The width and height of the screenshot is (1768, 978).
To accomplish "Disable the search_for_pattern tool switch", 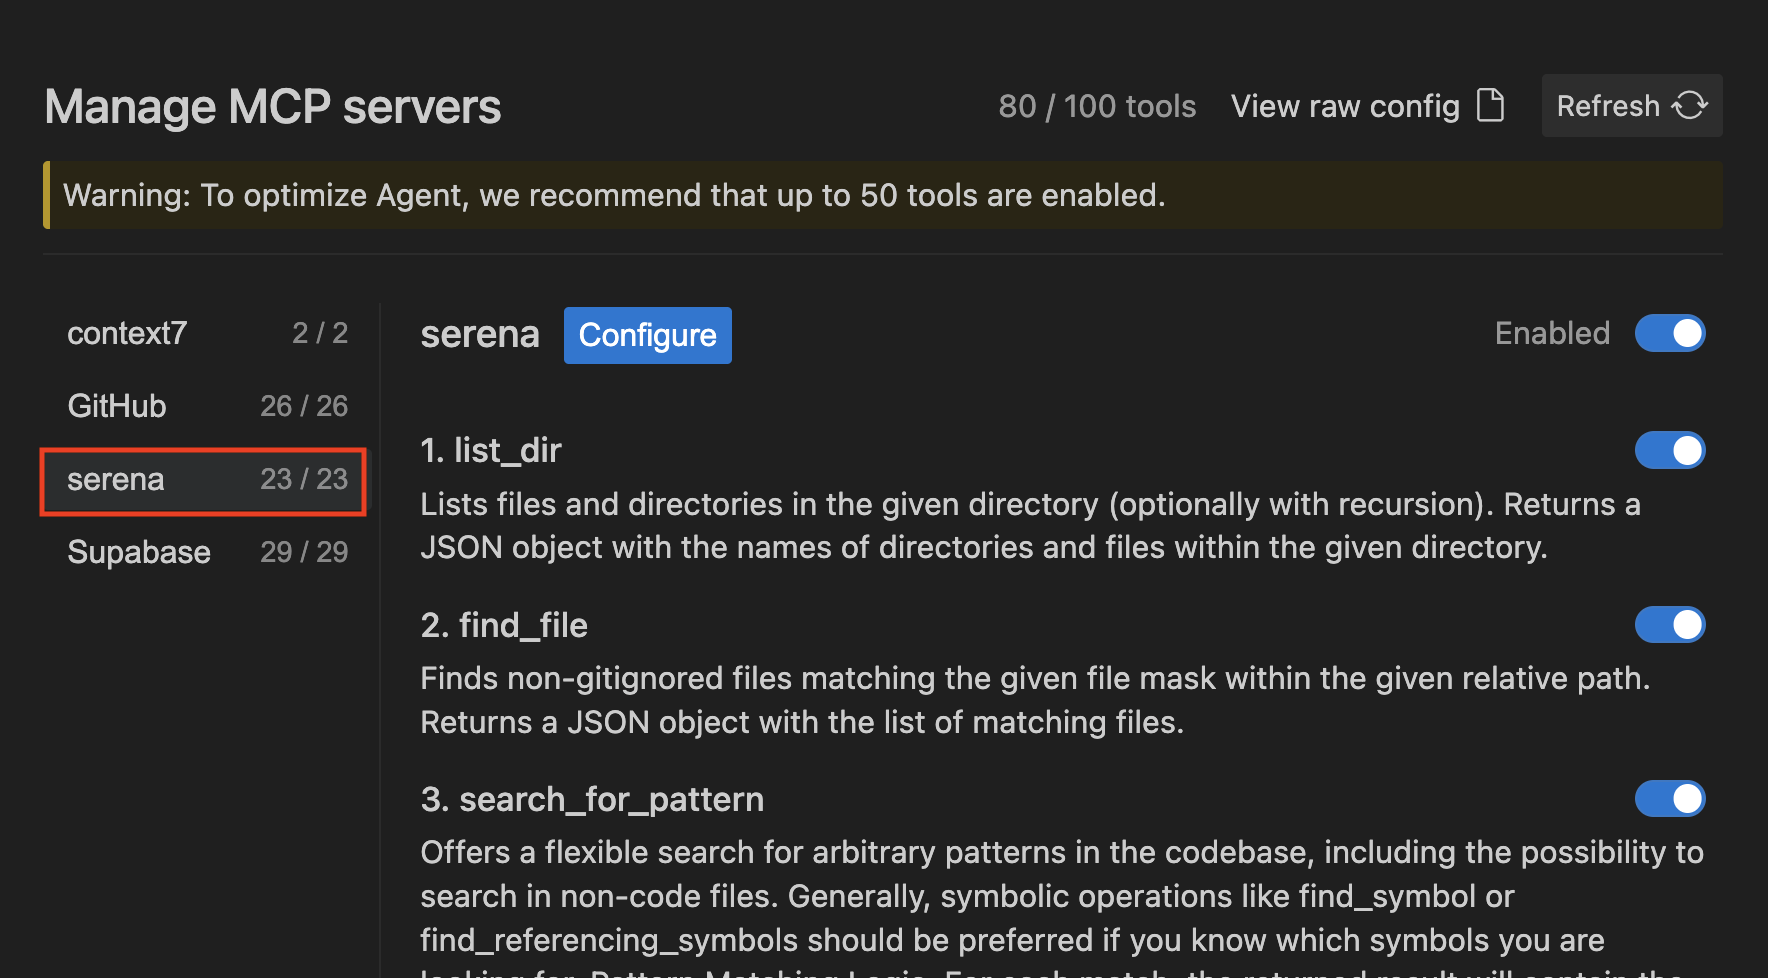I will [1669, 799].
